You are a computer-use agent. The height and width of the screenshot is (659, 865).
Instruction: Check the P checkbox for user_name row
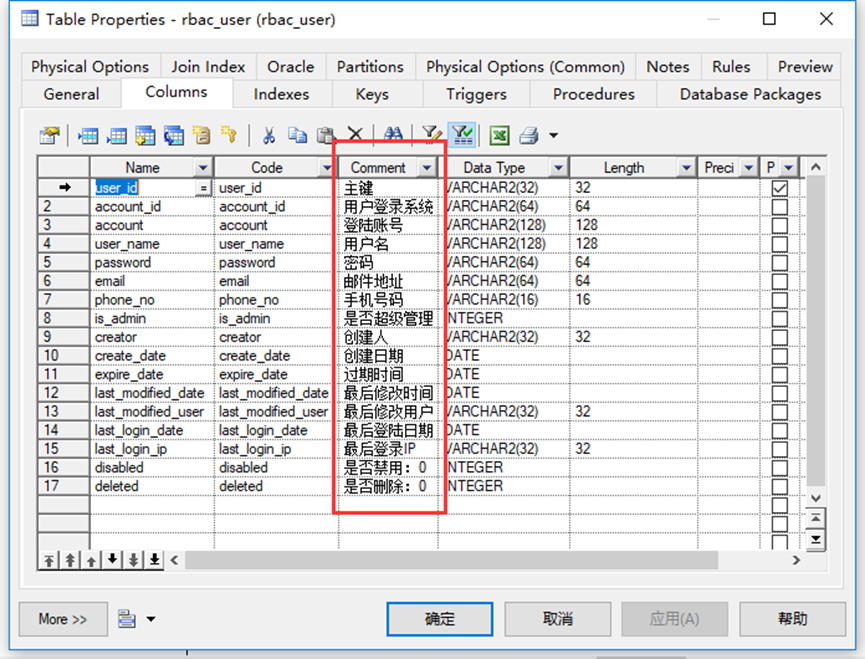tap(779, 244)
